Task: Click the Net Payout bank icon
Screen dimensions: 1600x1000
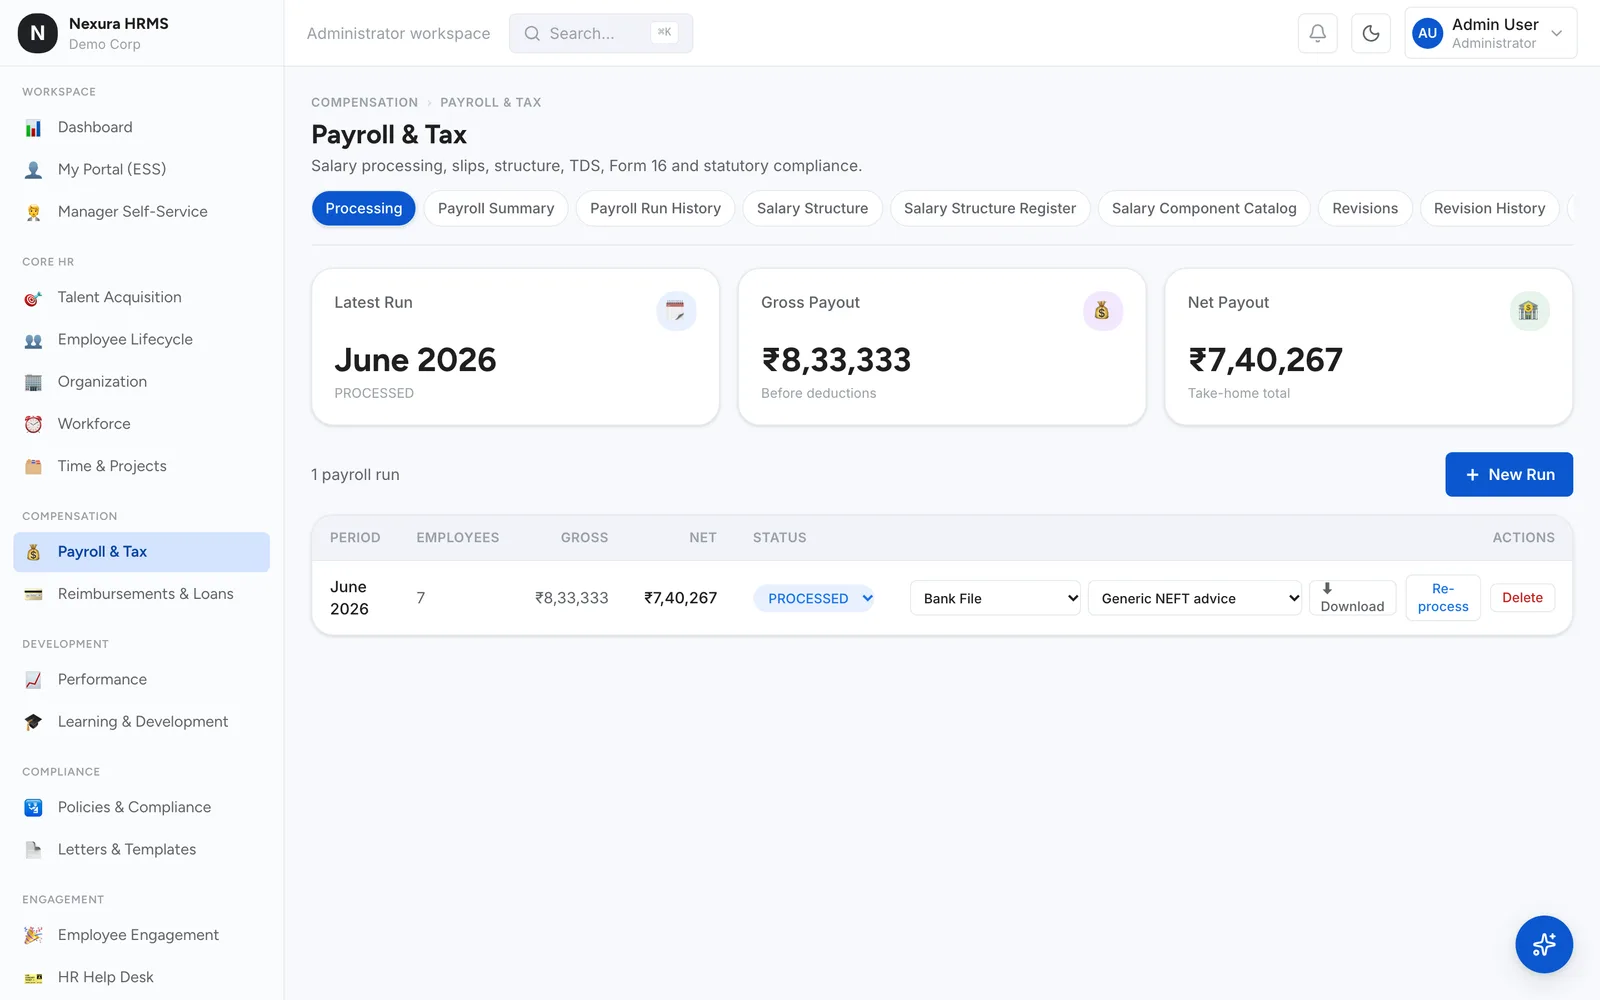Action: 1529,311
